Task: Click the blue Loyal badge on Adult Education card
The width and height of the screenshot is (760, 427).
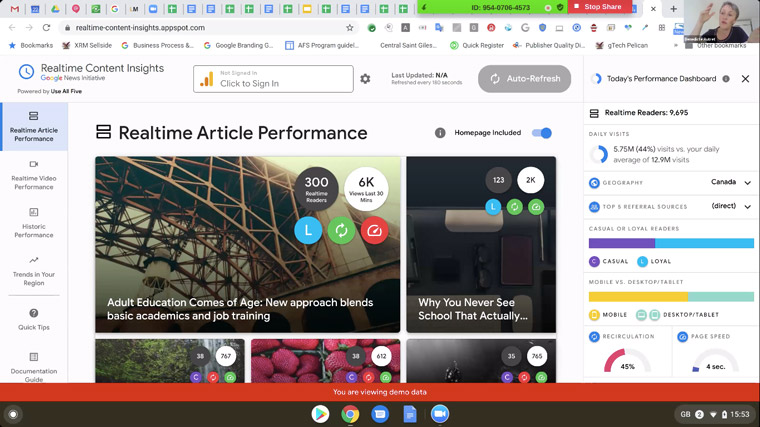Action: pyautogui.click(x=308, y=230)
